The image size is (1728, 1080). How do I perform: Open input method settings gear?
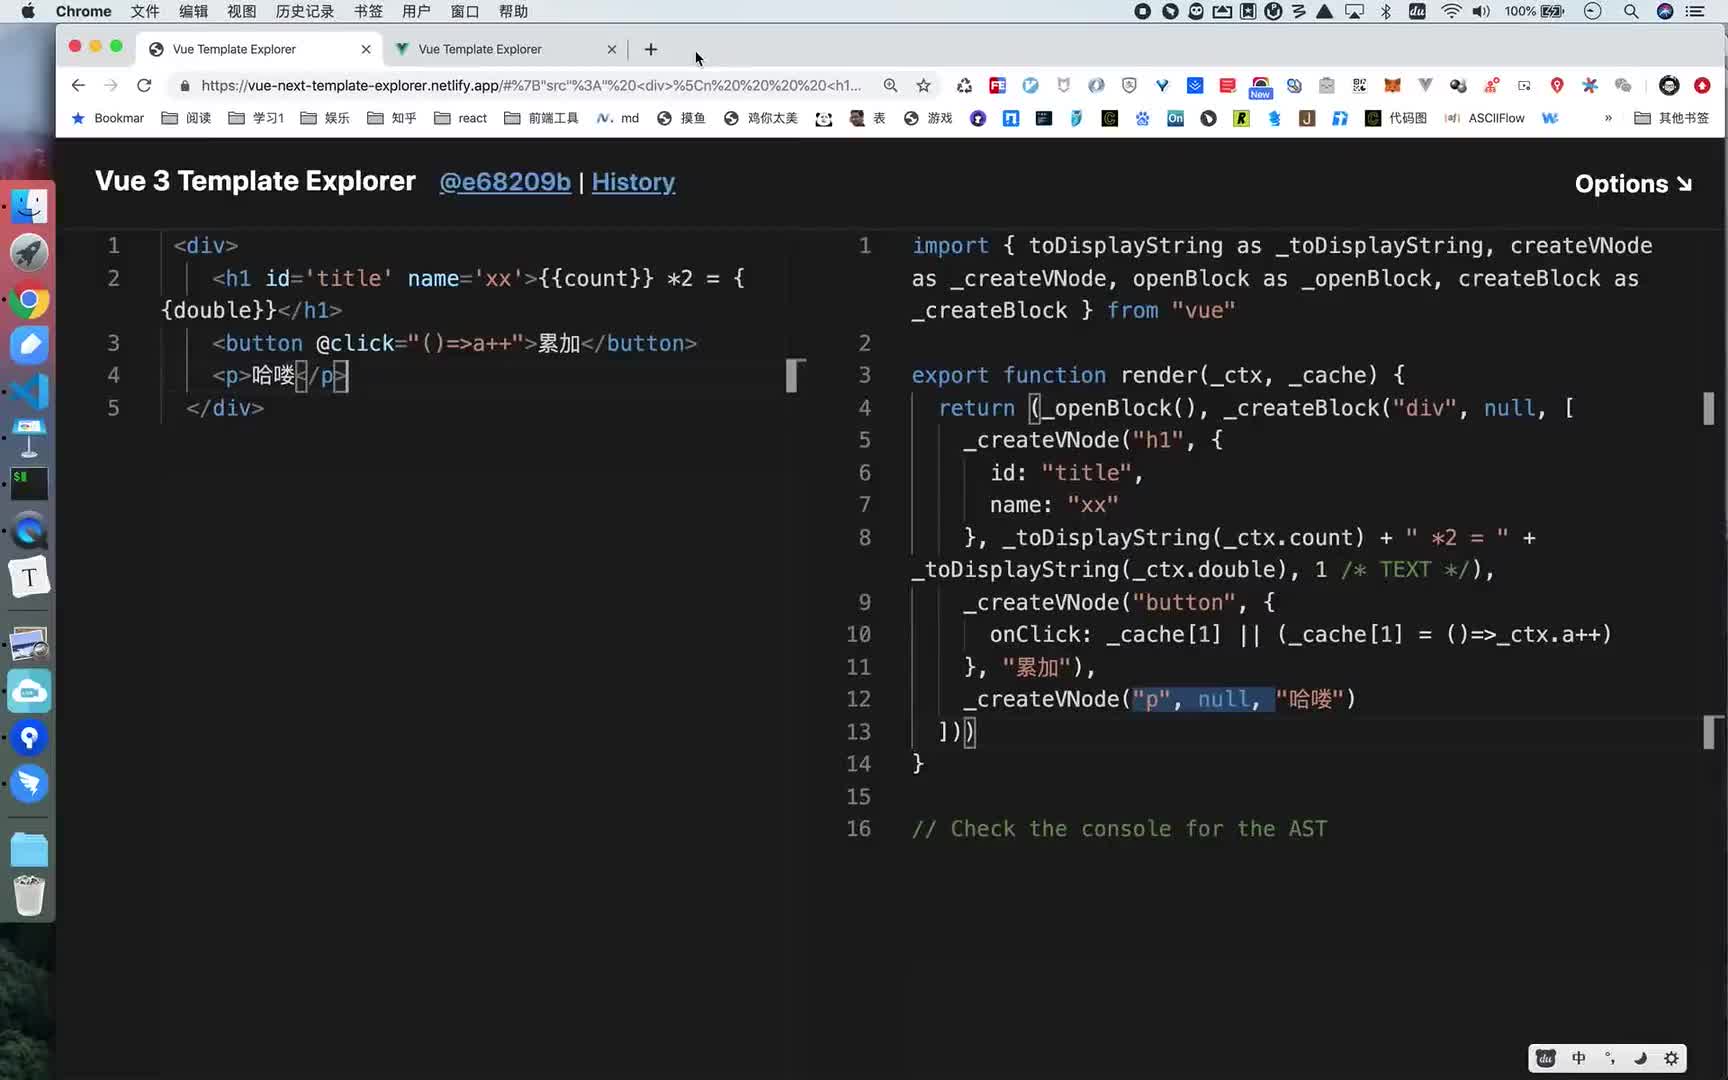click(1671, 1058)
